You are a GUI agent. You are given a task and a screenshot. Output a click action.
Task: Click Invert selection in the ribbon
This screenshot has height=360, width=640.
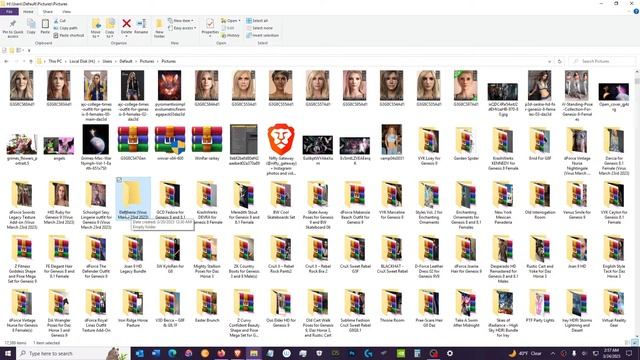(262, 36)
